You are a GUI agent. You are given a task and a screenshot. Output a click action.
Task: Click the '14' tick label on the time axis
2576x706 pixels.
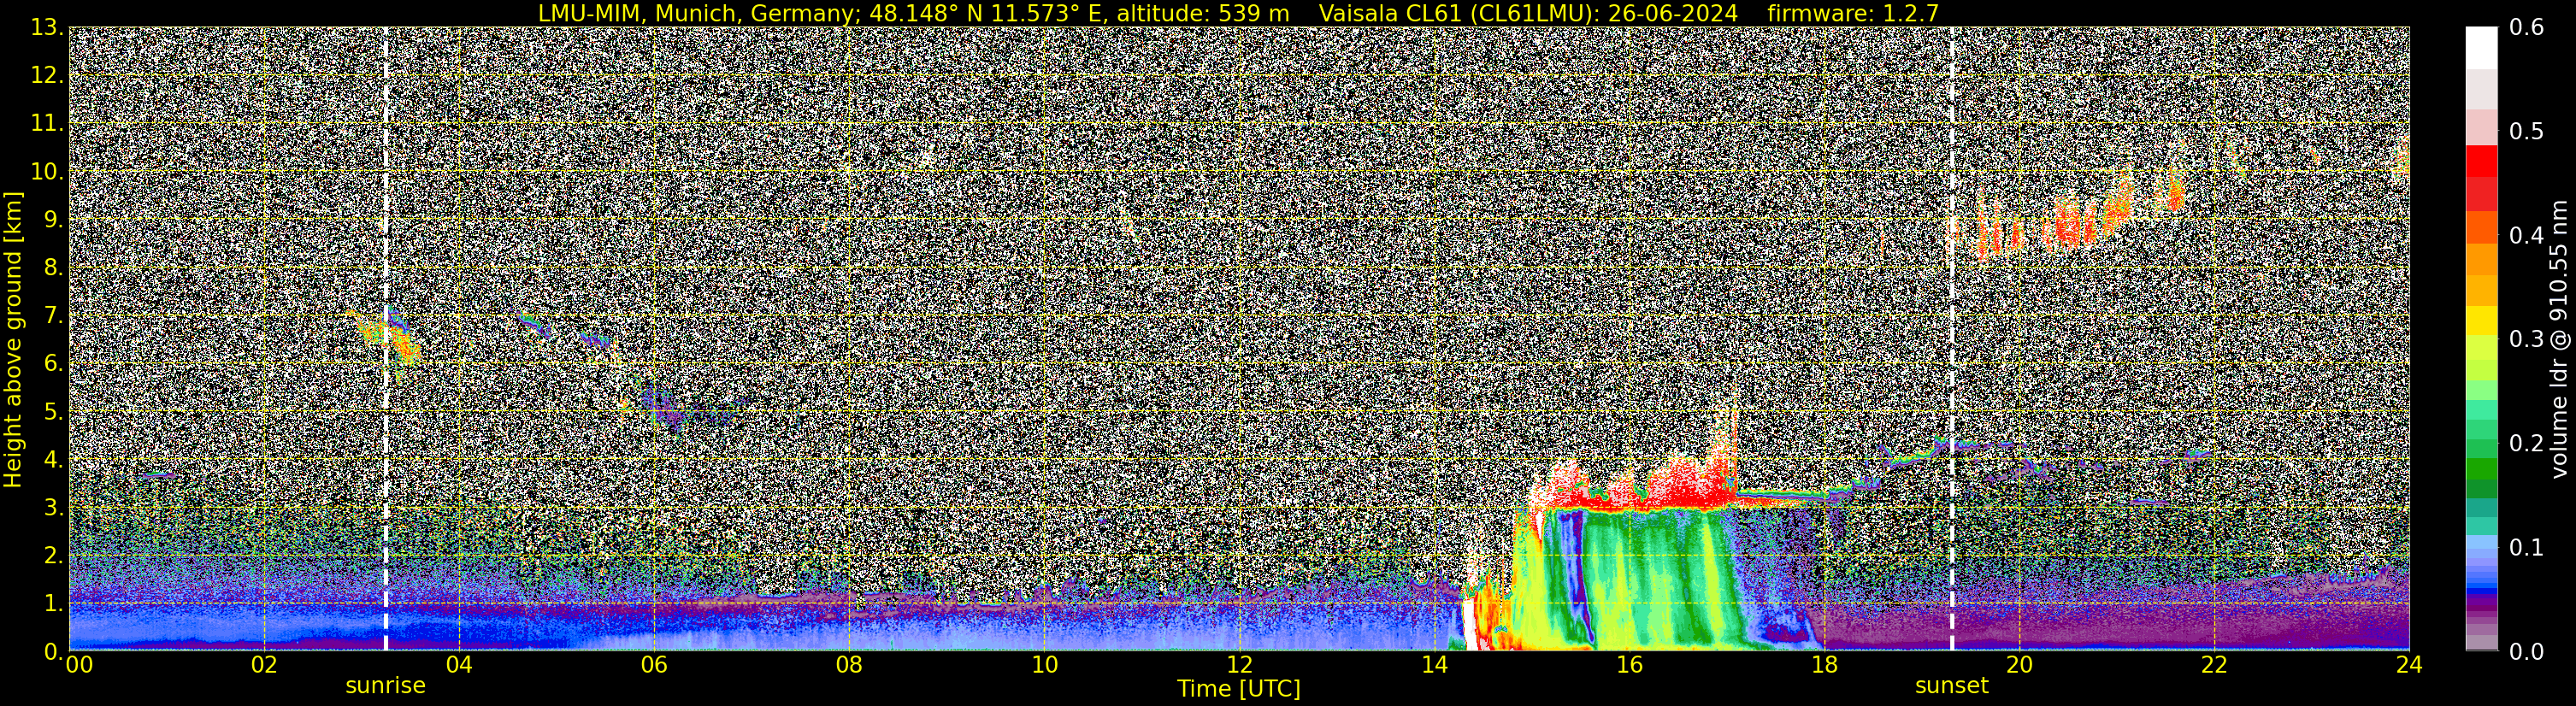1434,665
